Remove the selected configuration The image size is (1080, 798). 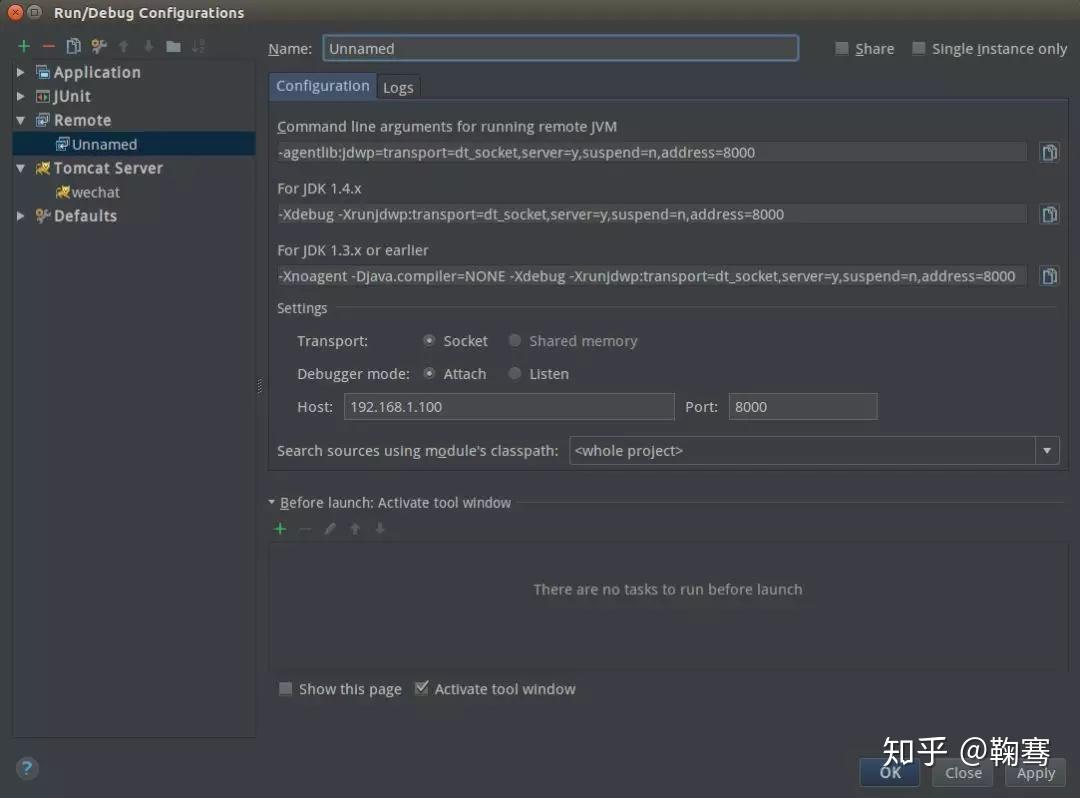pyautogui.click(x=46, y=45)
